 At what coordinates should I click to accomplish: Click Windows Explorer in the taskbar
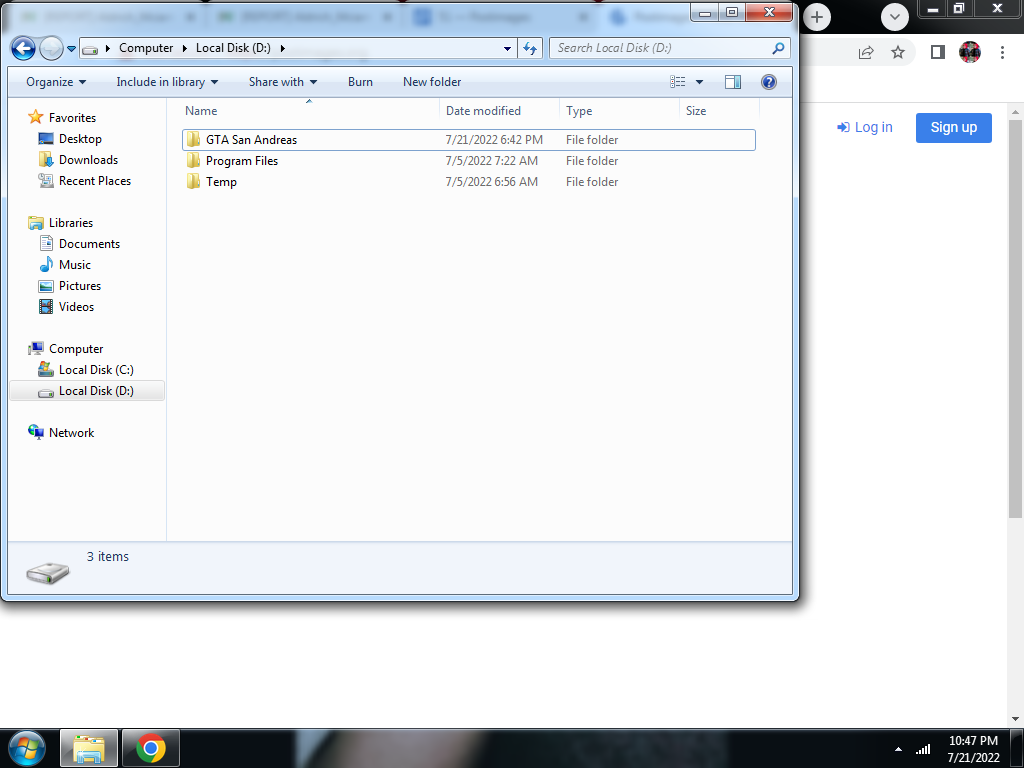(x=89, y=748)
